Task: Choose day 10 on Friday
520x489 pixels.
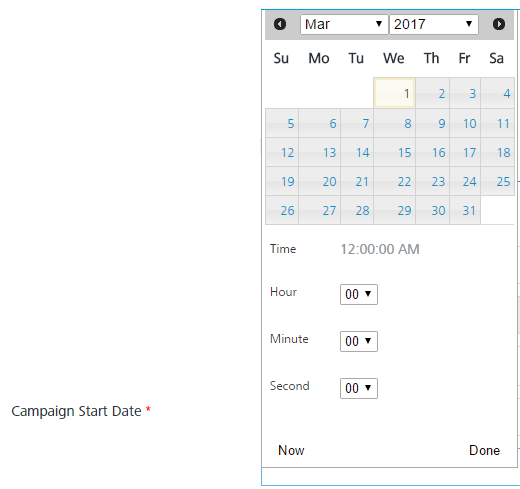Action: pyautogui.click(x=465, y=123)
